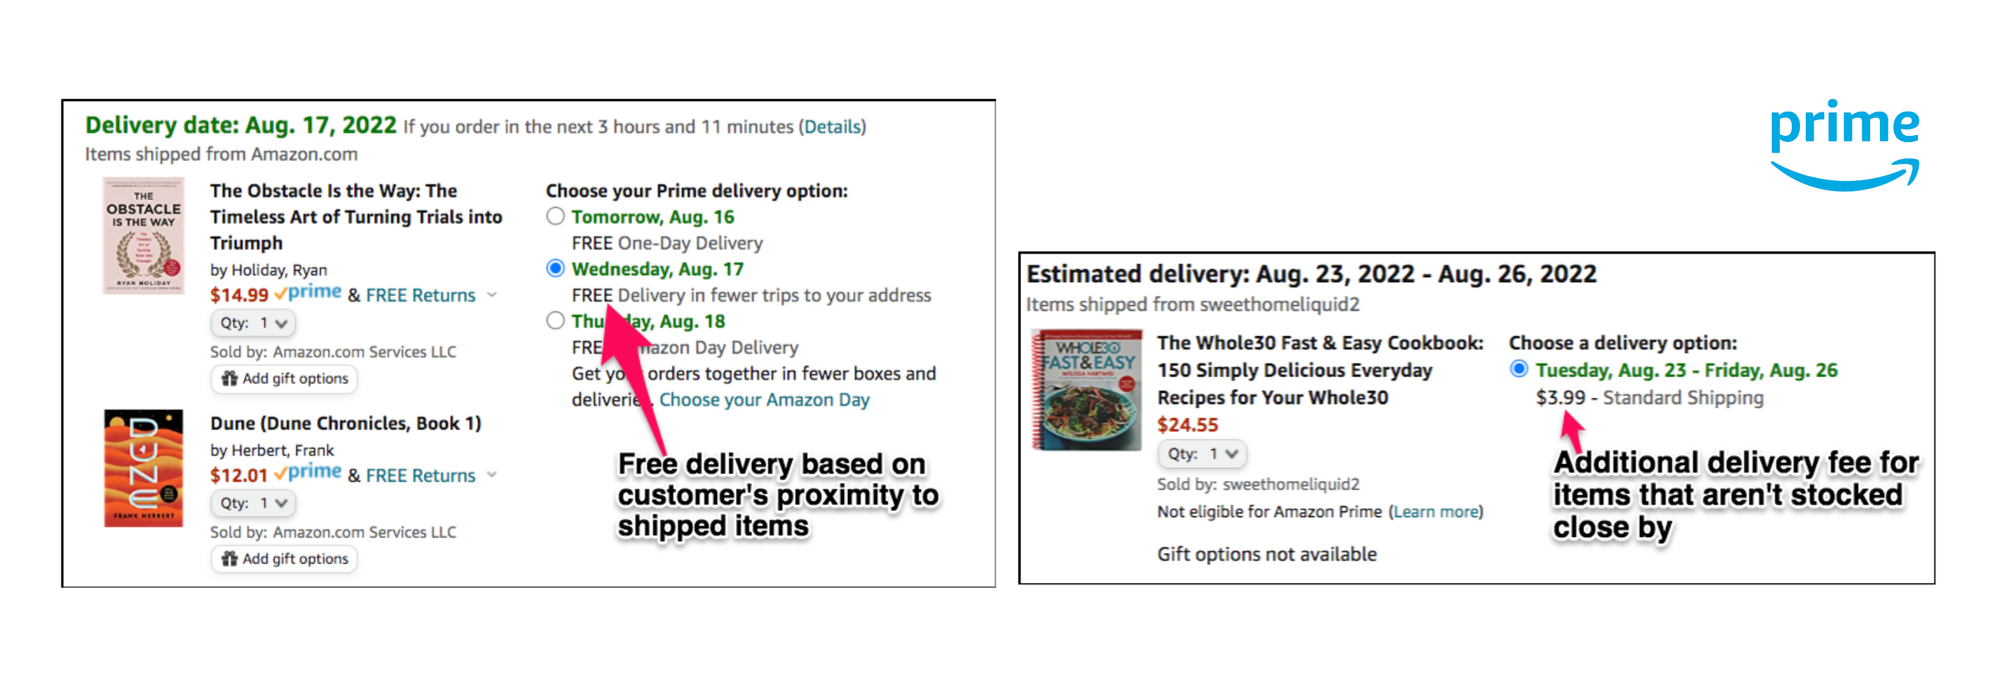Click prime badge beside $12.01 price

click(308, 473)
